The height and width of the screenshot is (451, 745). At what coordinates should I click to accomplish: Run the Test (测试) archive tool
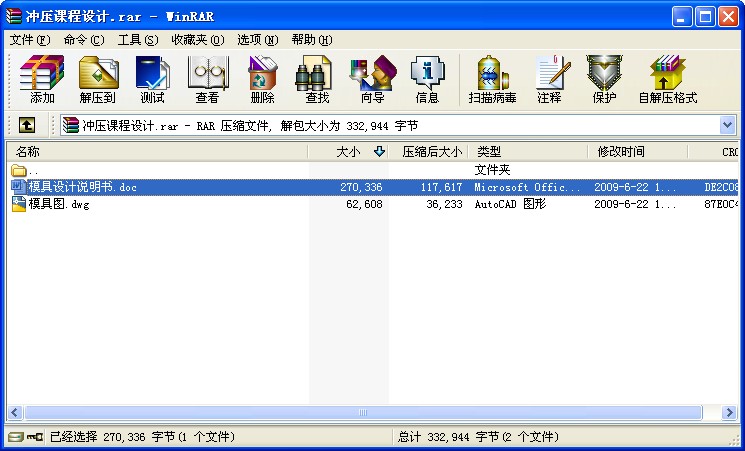(x=153, y=79)
